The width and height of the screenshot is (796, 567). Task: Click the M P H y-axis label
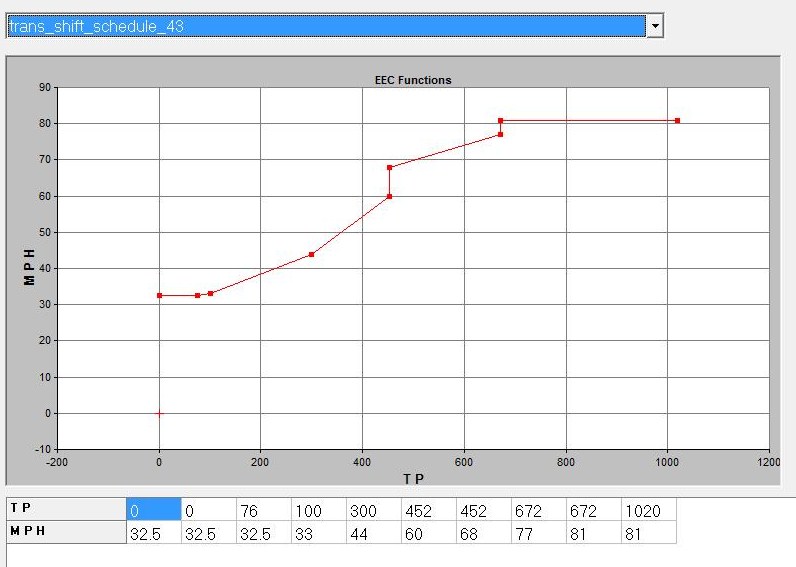pos(29,267)
